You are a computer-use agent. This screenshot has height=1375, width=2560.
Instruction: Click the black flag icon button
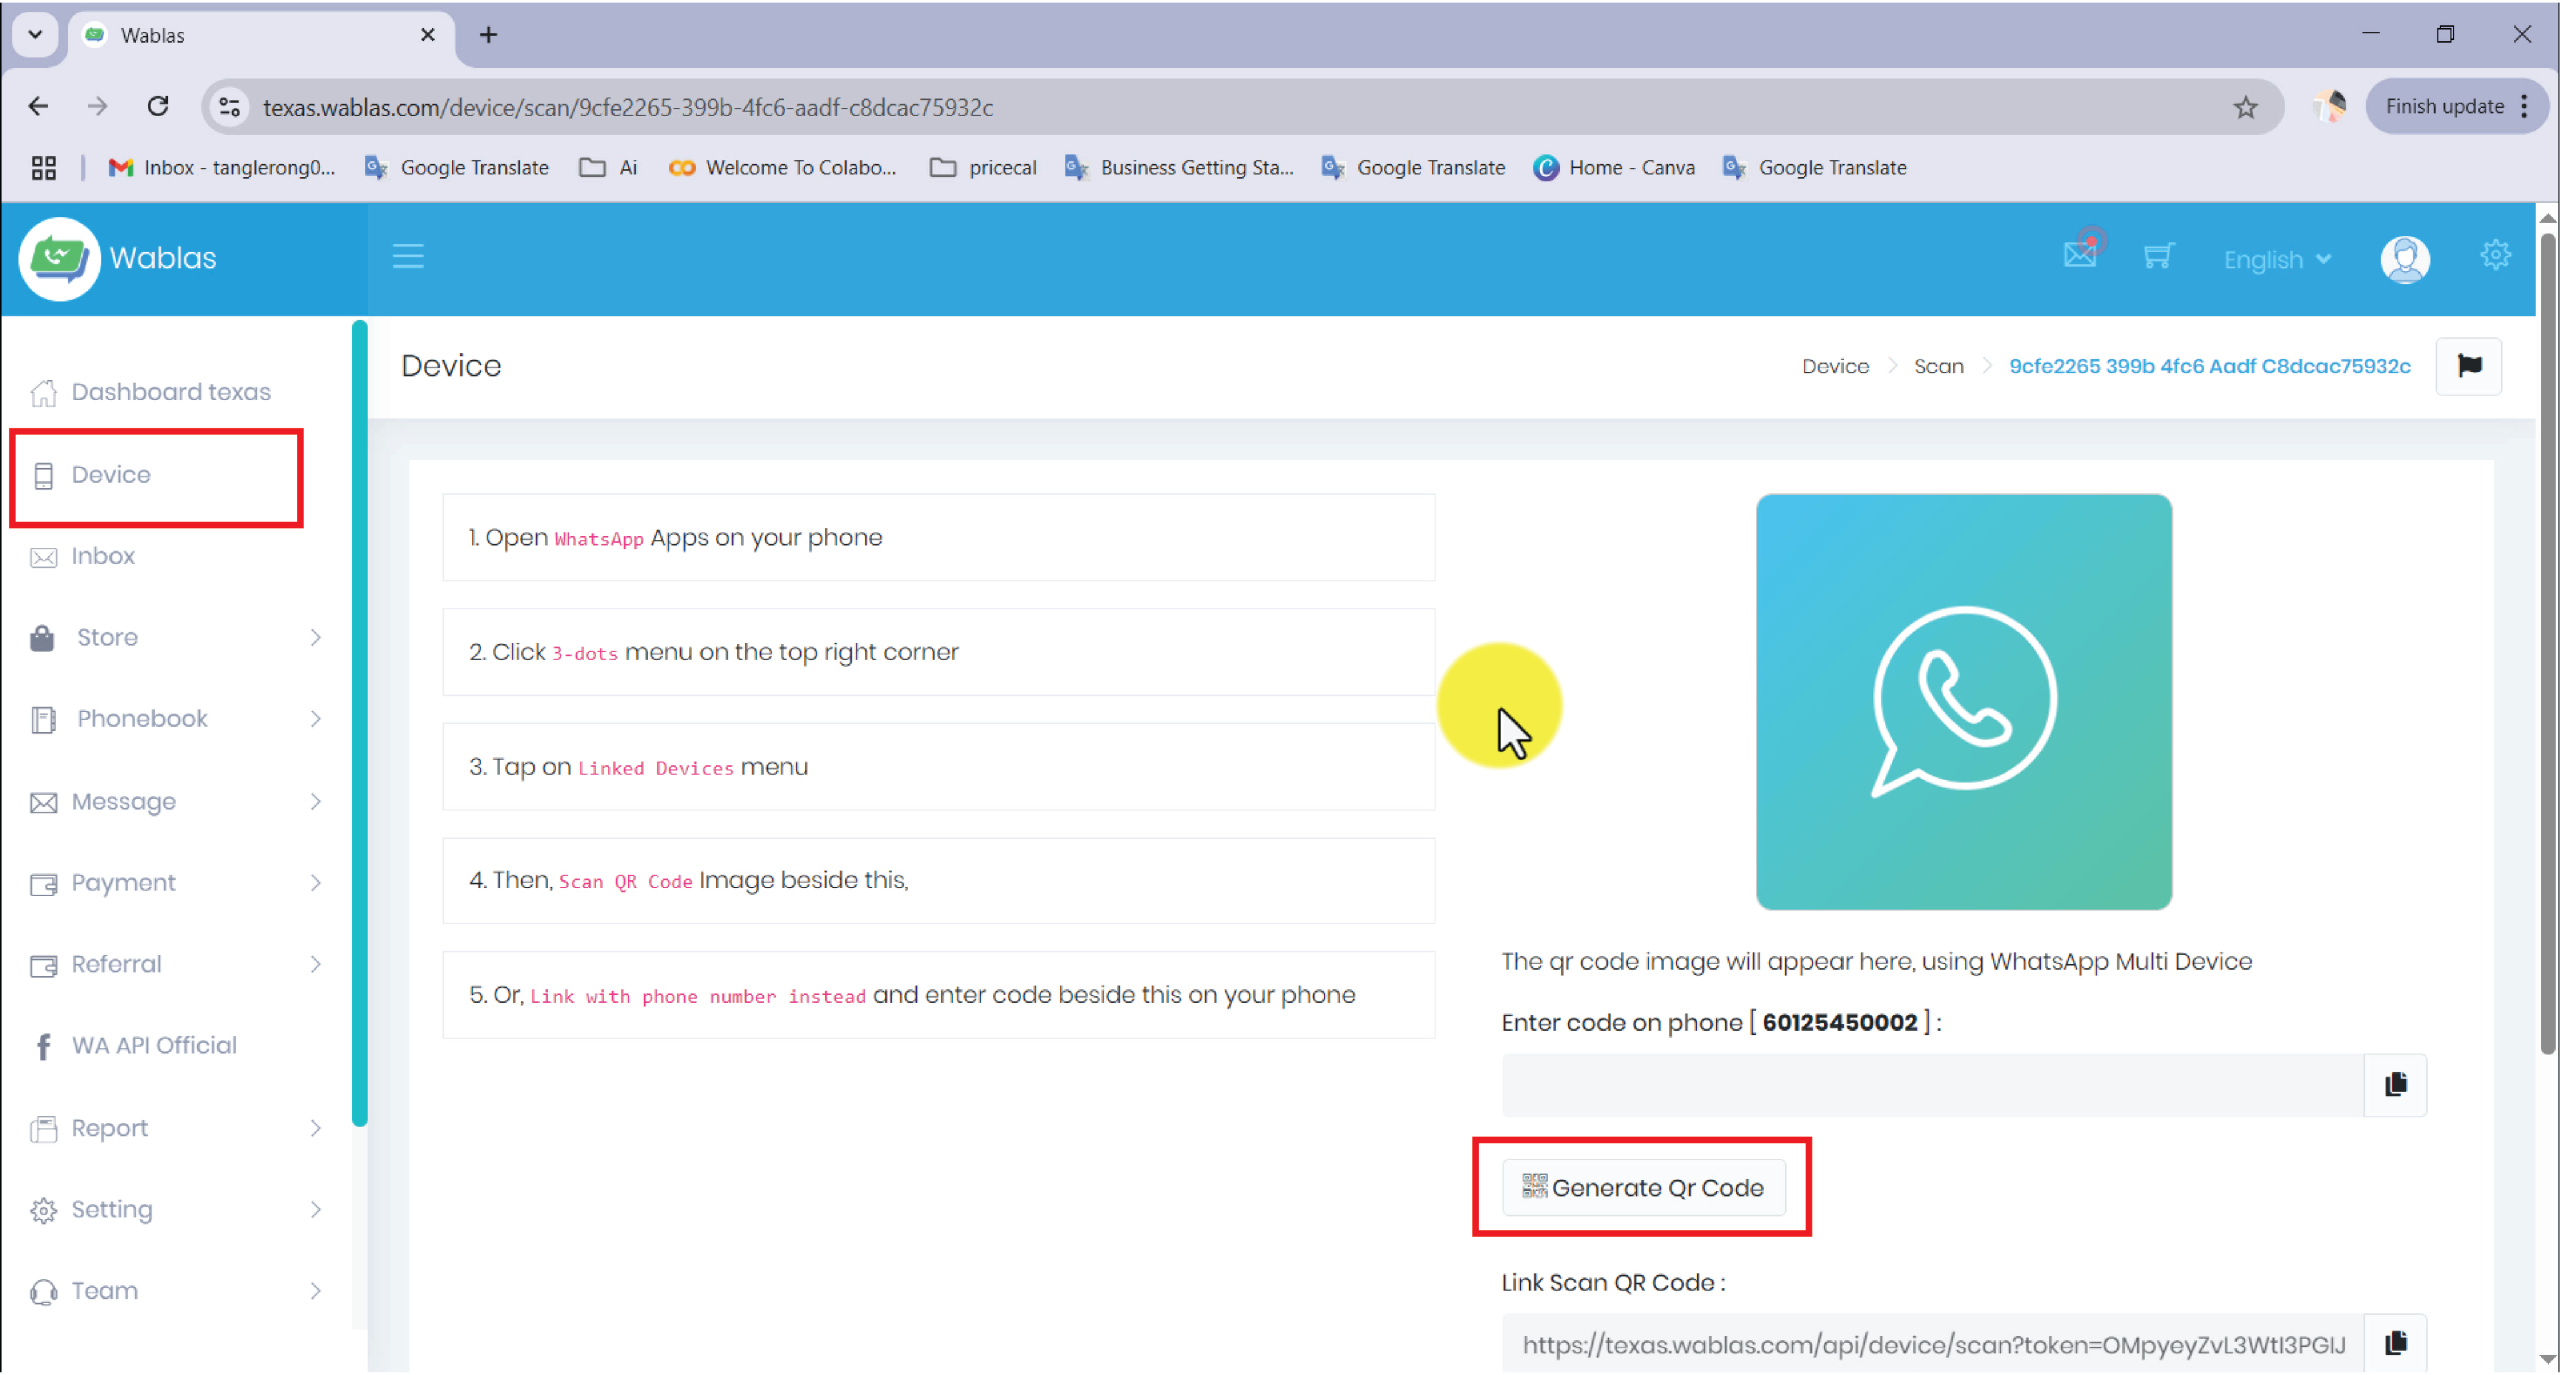click(2468, 366)
